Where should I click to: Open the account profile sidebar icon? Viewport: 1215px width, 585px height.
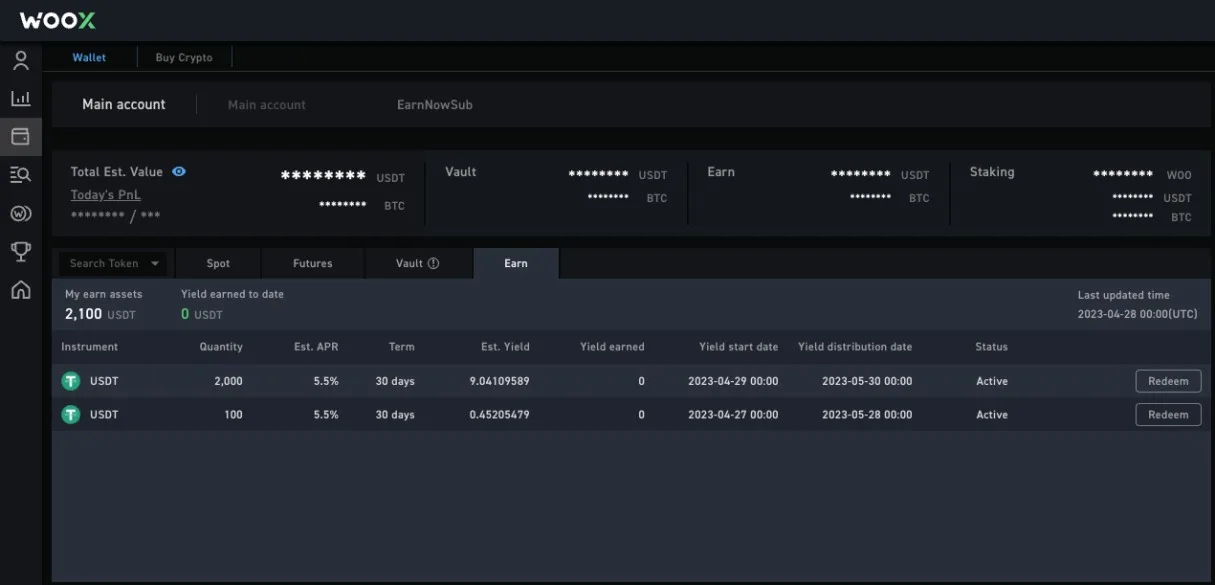point(20,60)
